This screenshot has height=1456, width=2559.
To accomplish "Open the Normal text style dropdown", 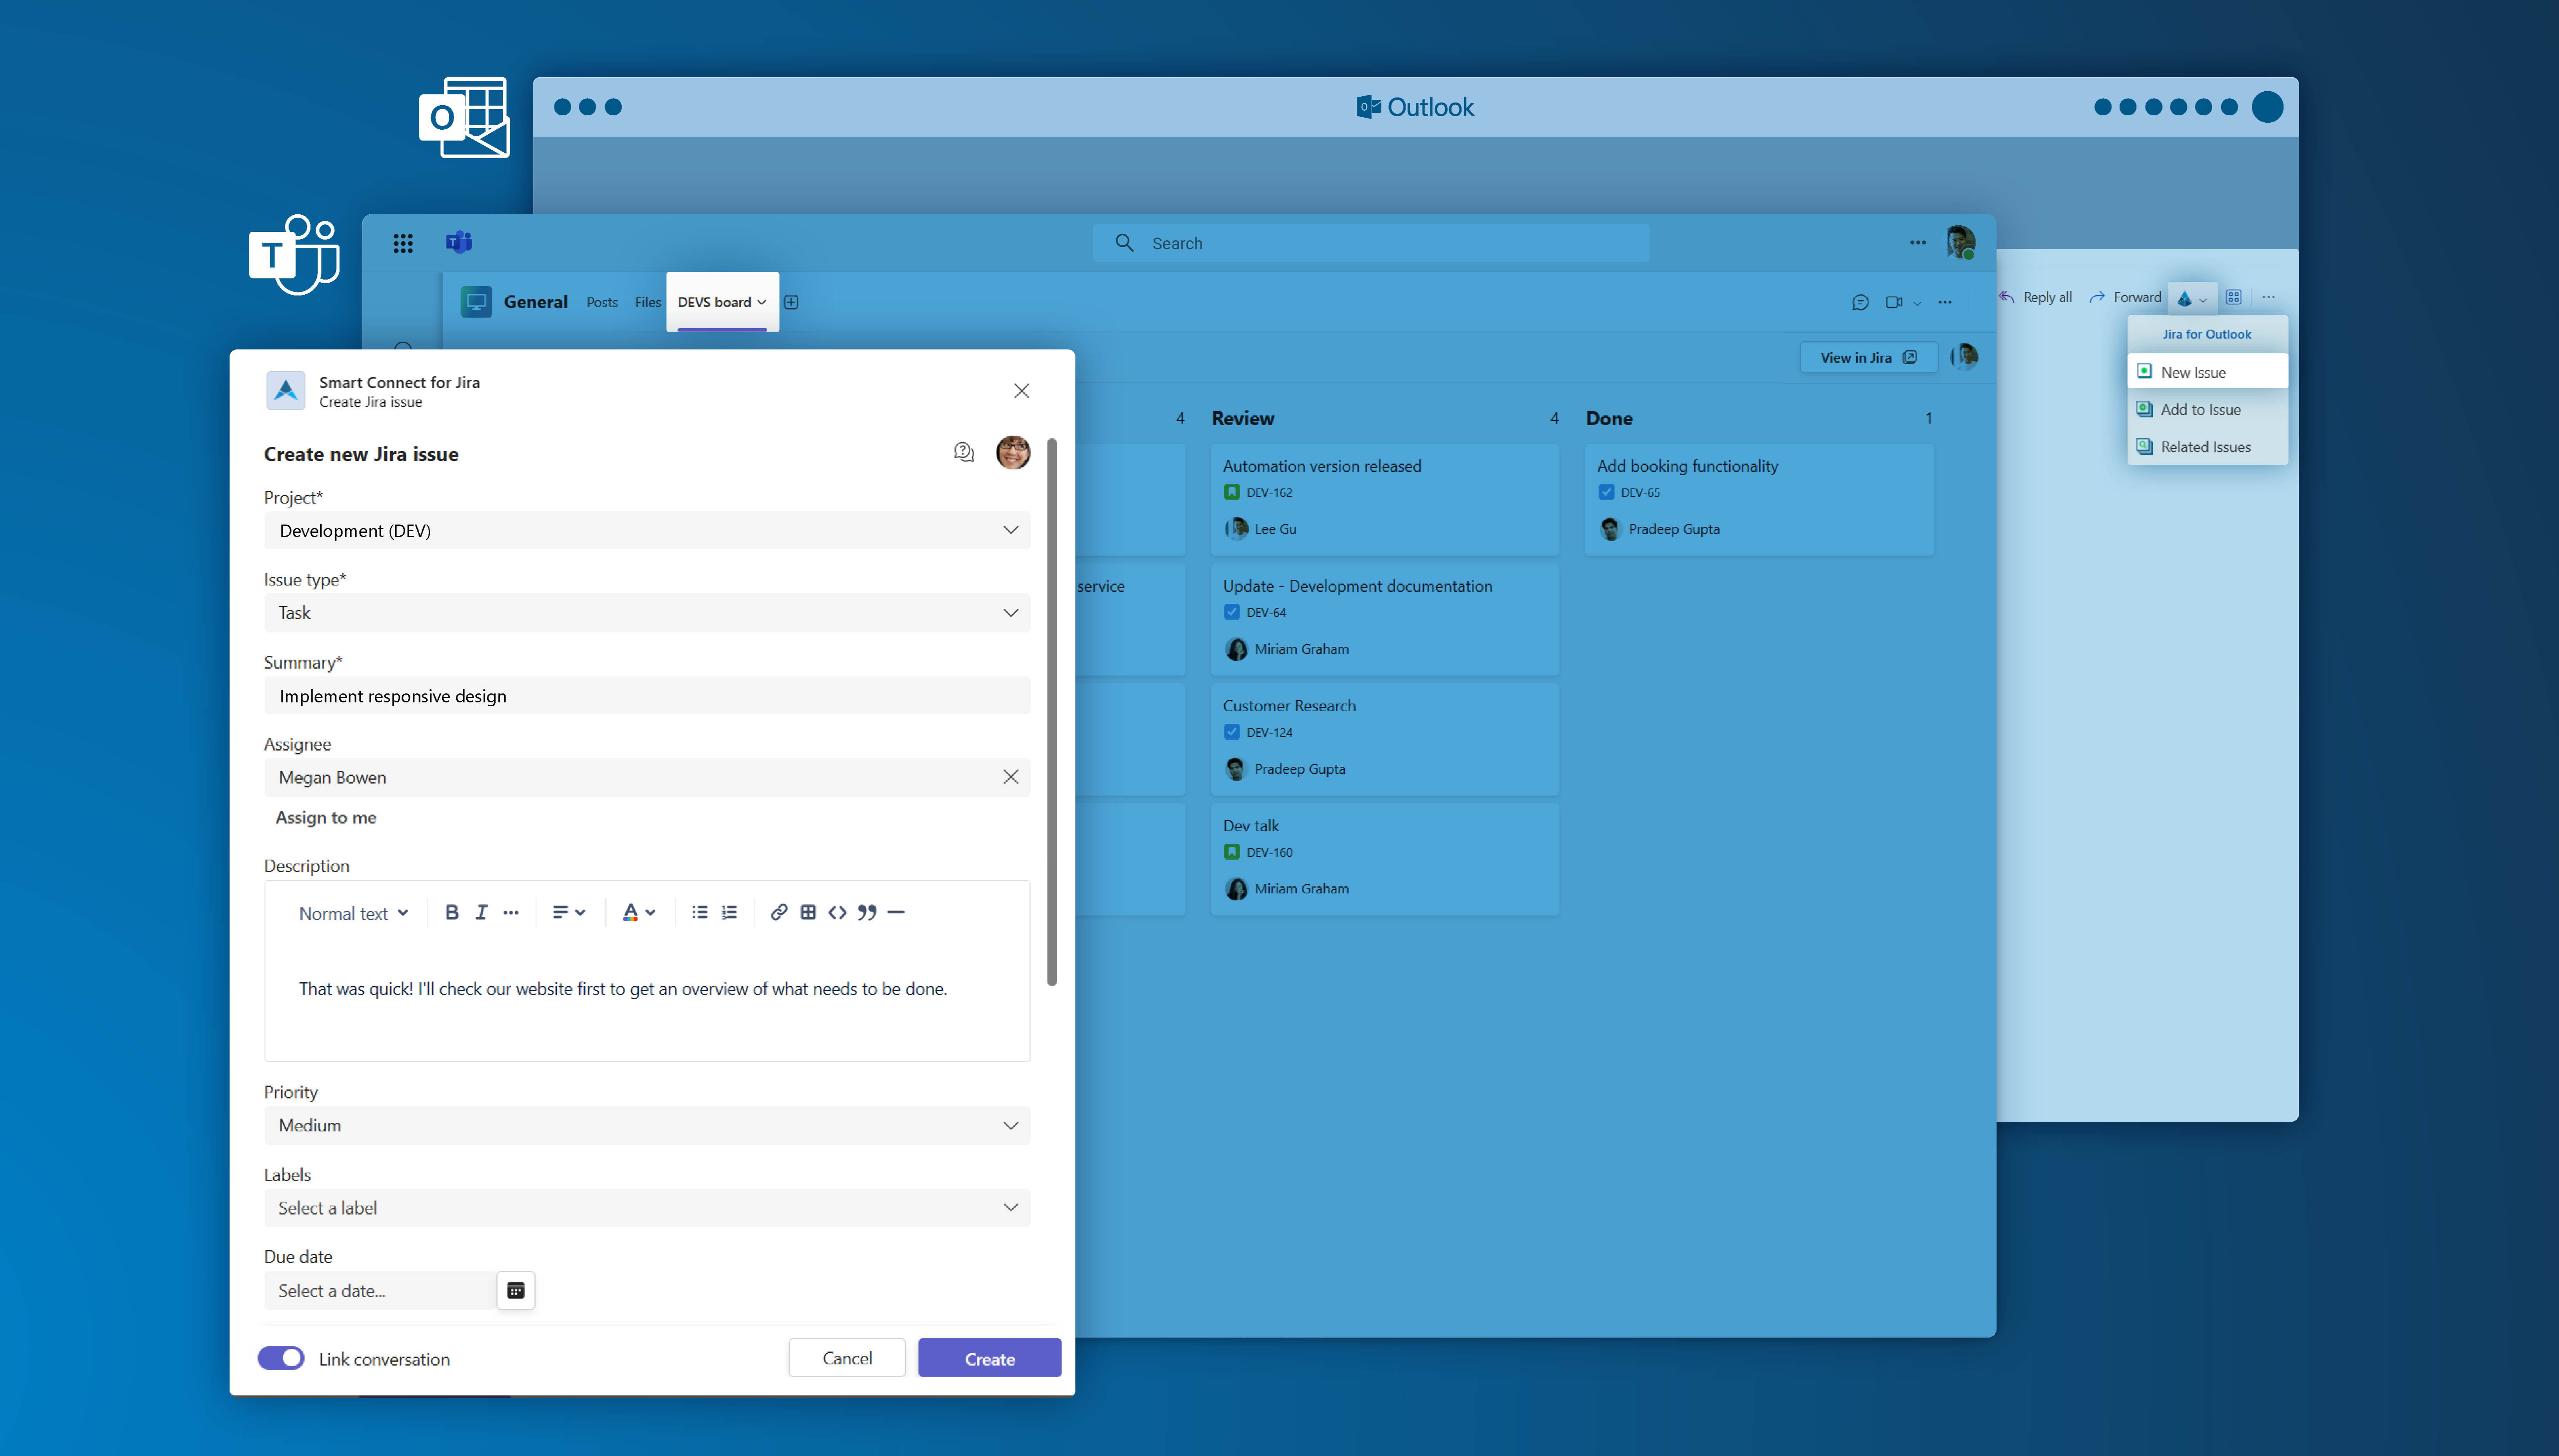I will pos(353,913).
